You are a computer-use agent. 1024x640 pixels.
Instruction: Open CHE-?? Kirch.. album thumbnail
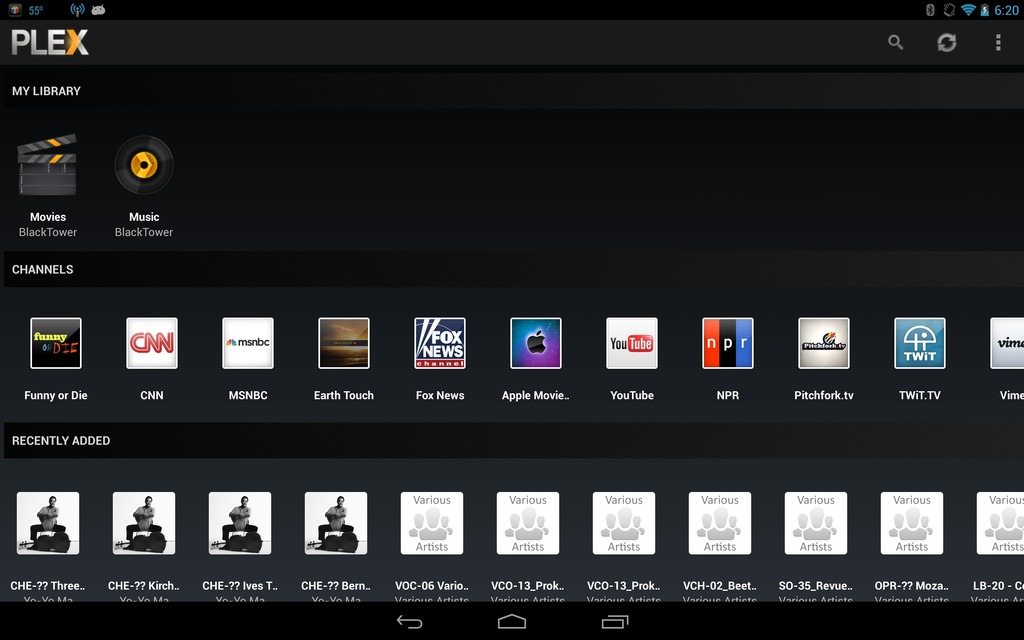coord(144,523)
